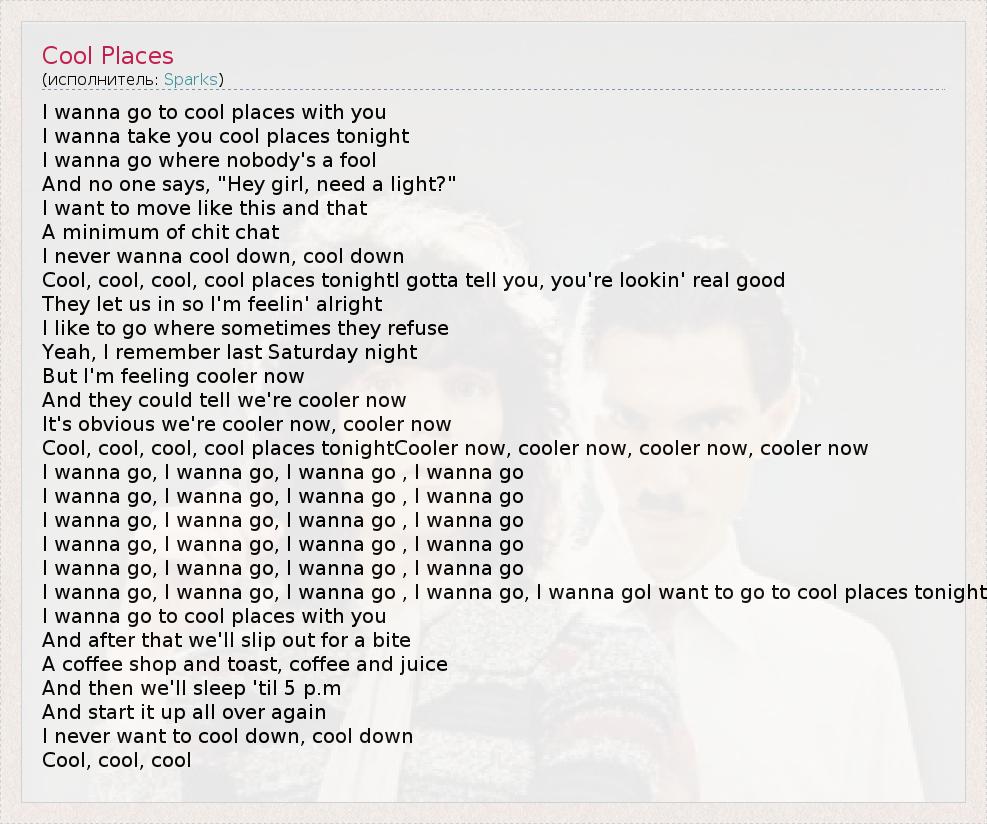Click the lyric line "I wanna take you cool places tonight"
Viewport: 987px width, 824px height.
tap(225, 136)
